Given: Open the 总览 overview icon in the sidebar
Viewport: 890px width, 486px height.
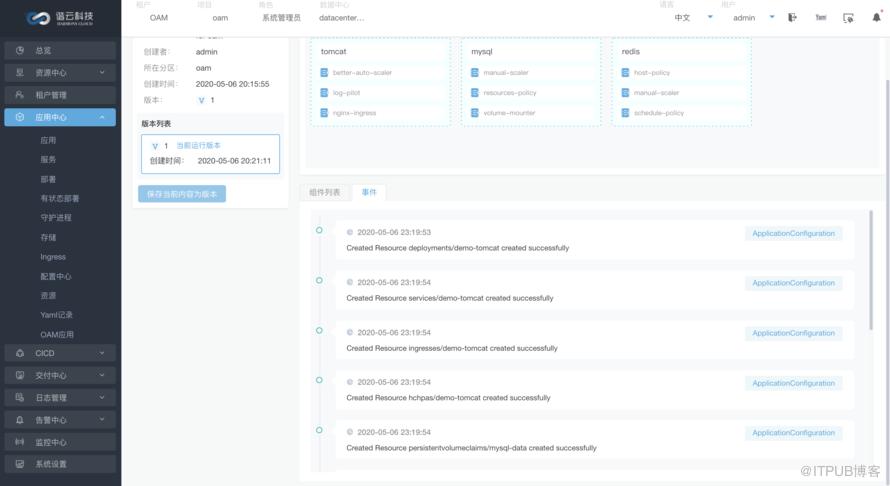Looking at the screenshot, I should [x=20, y=51].
